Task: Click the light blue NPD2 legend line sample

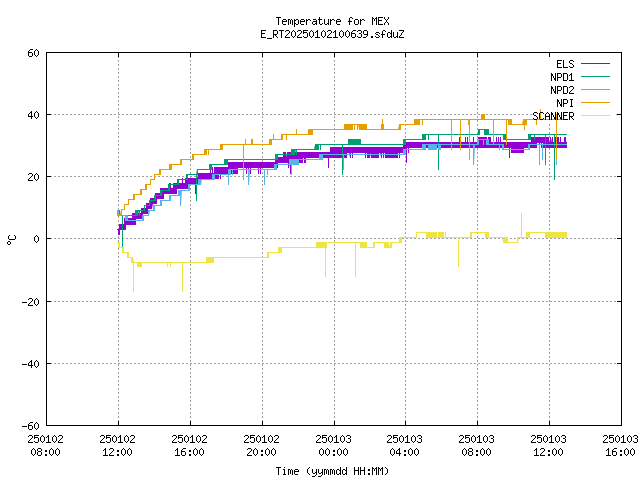Action: pyautogui.click(x=595, y=89)
